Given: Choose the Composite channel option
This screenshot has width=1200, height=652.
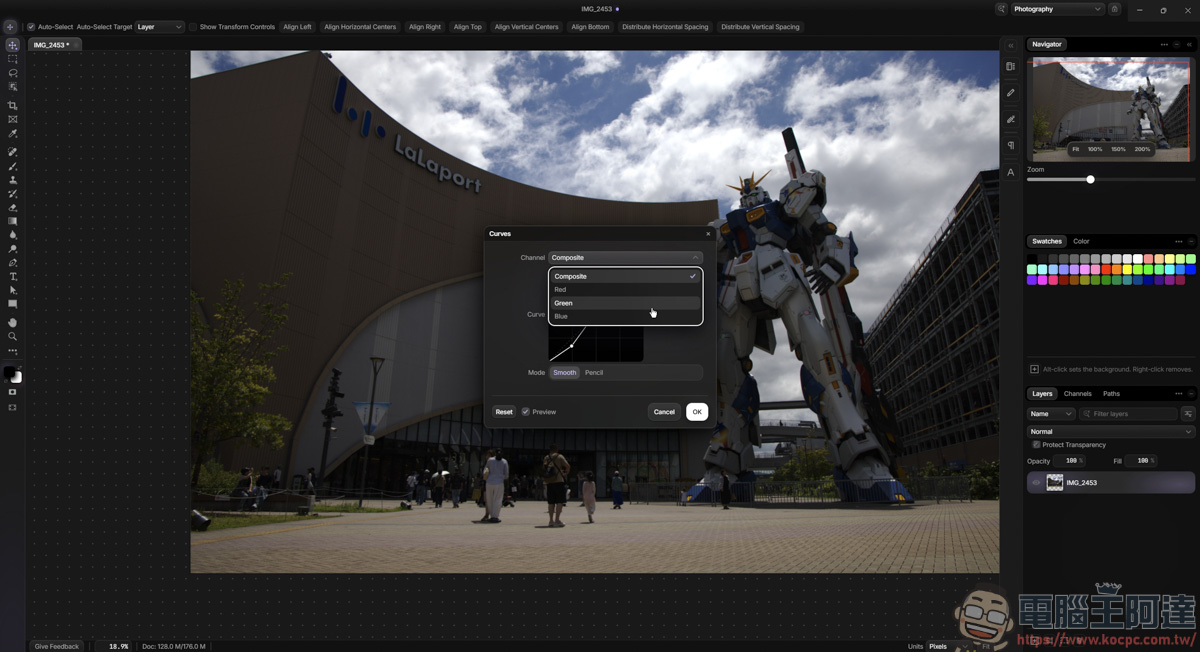Looking at the screenshot, I should (x=625, y=276).
